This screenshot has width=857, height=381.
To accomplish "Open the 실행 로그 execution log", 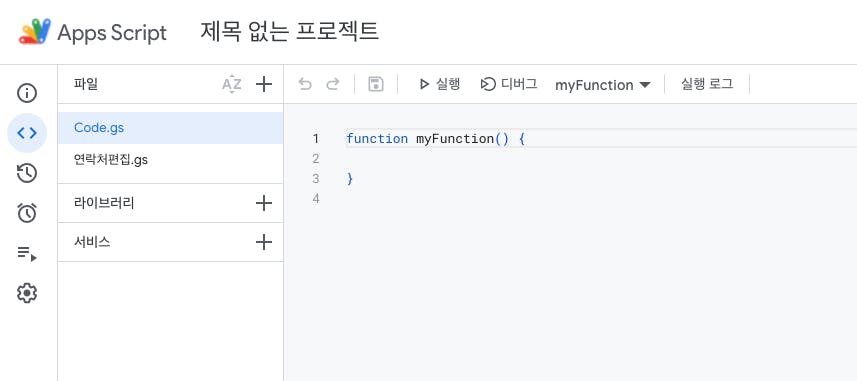I will 707,84.
